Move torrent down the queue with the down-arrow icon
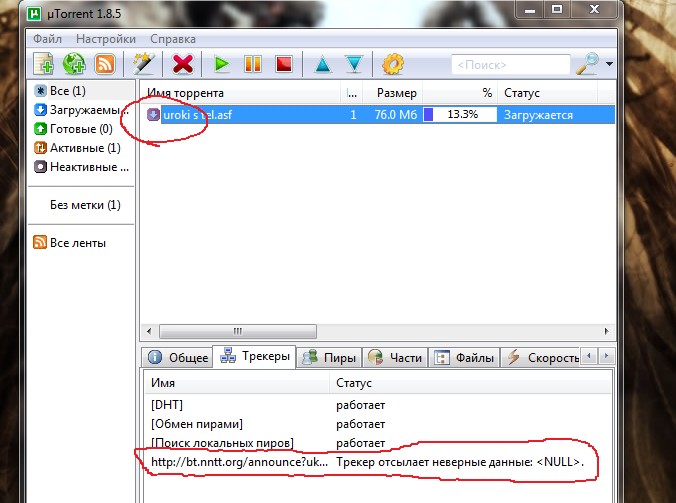 [354, 64]
